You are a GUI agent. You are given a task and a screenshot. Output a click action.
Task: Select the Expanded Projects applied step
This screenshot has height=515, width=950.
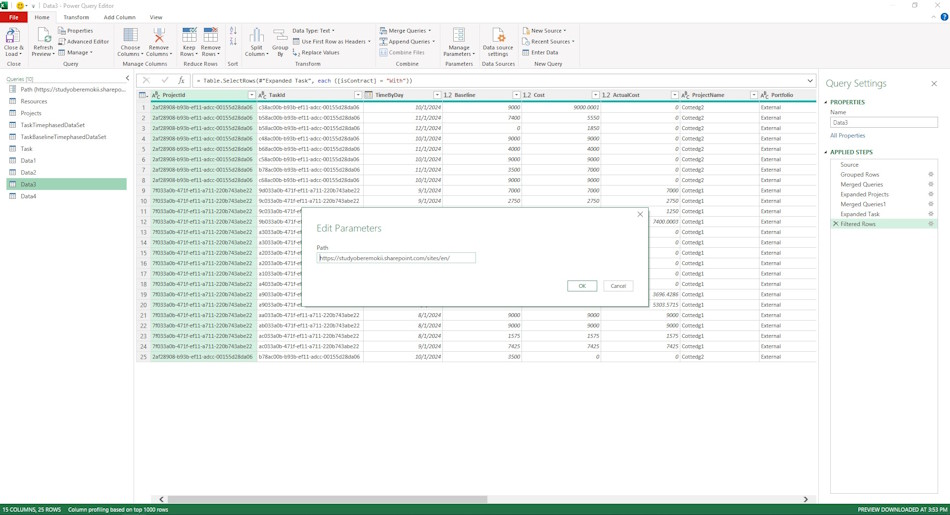coord(883,194)
